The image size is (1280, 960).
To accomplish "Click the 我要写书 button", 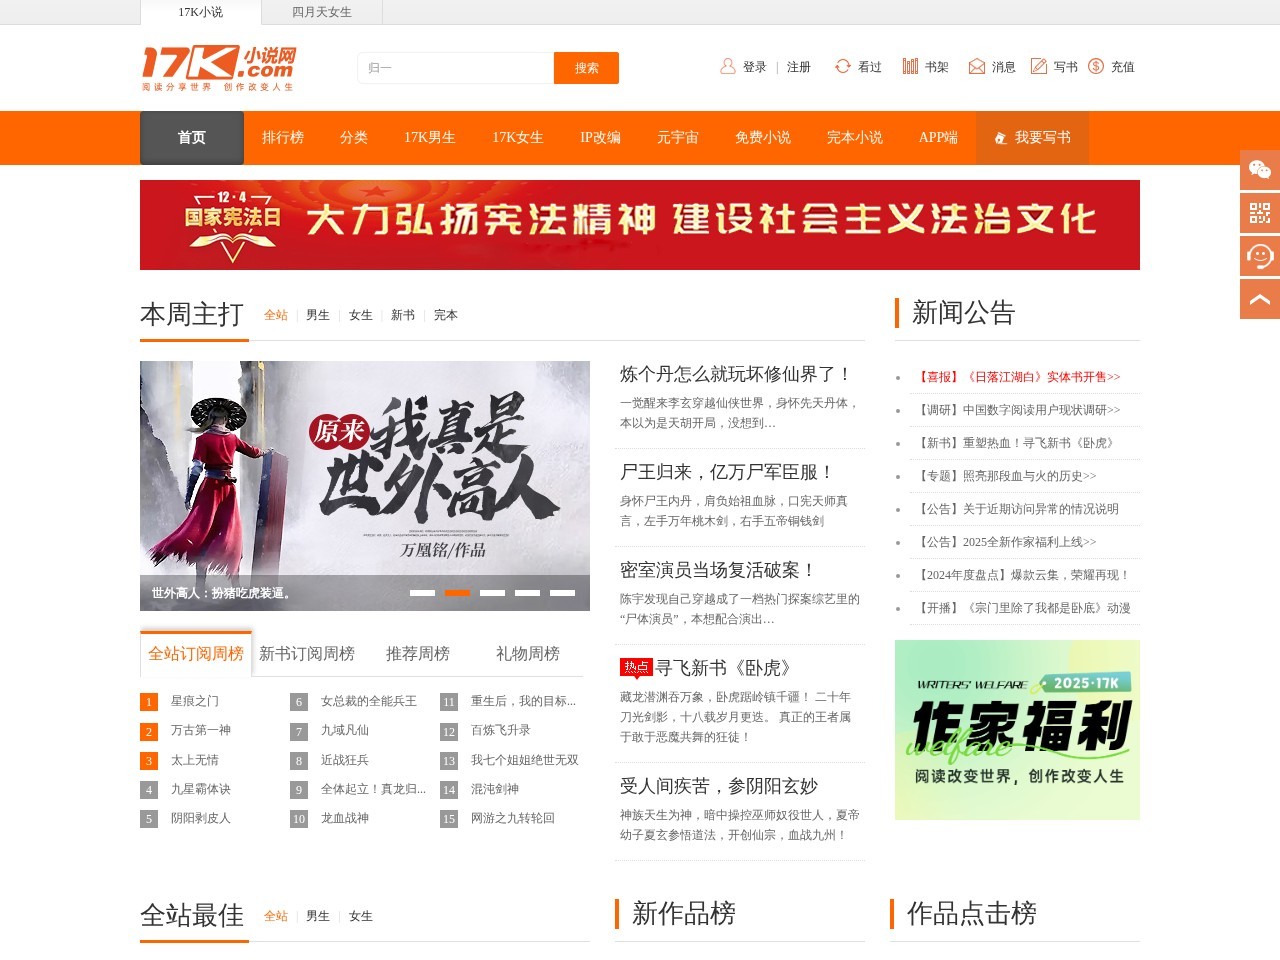I will [x=1032, y=138].
